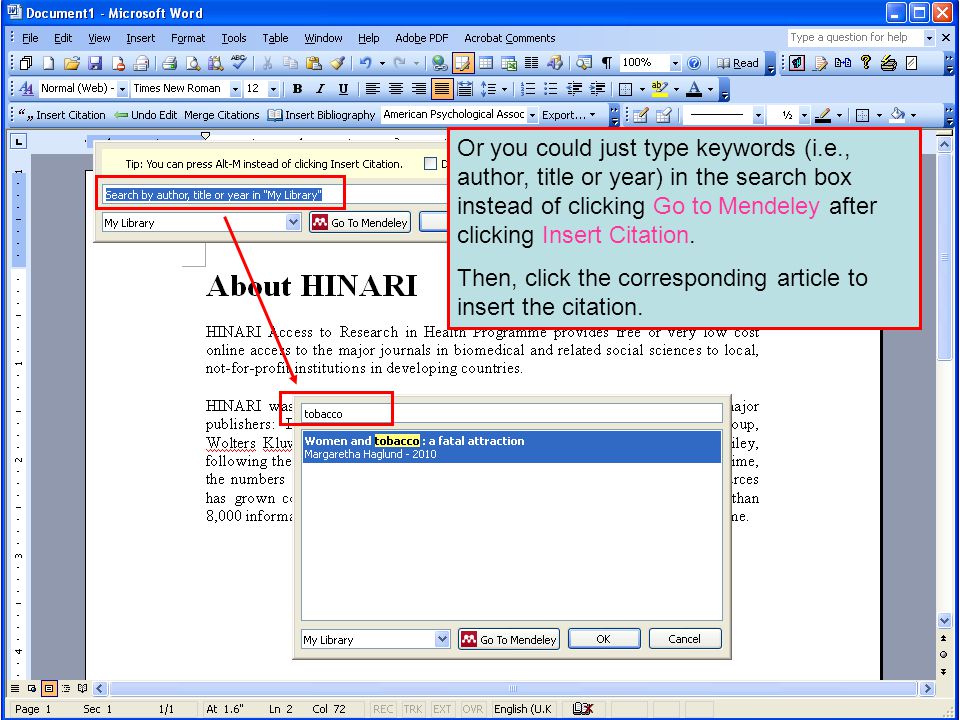Open the Format menu
Image resolution: width=960 pixels, height=720 pixels.
coord(188,38)
